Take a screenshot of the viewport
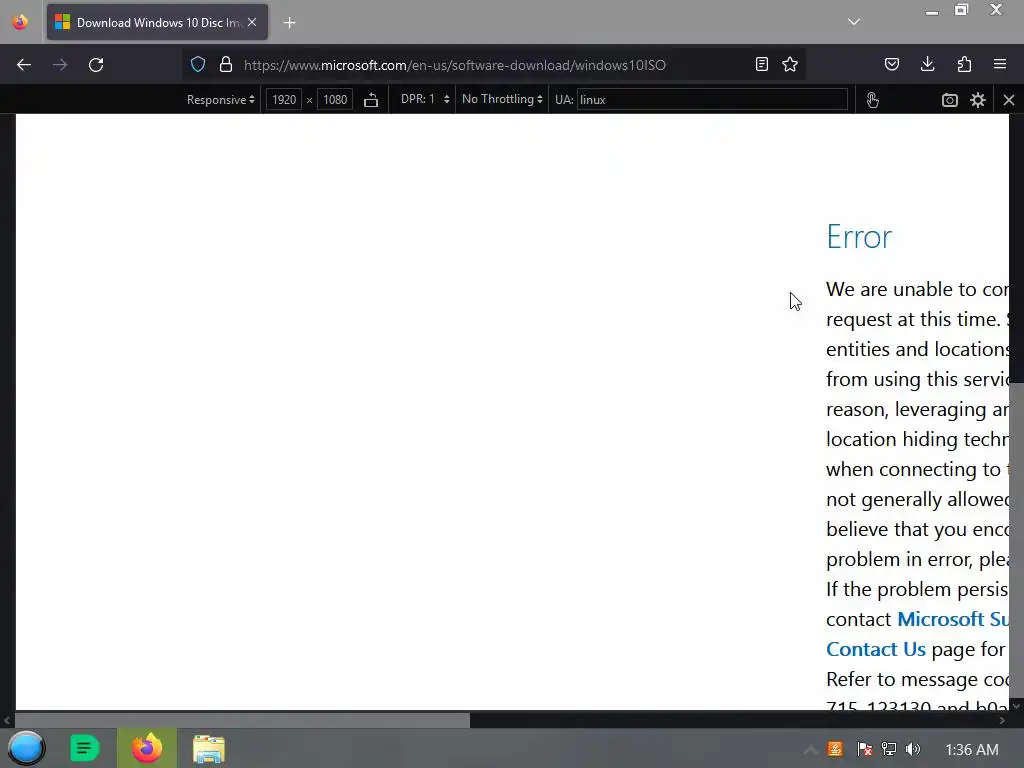Viewport: 1024px width, 768px height. pos(950,100)
